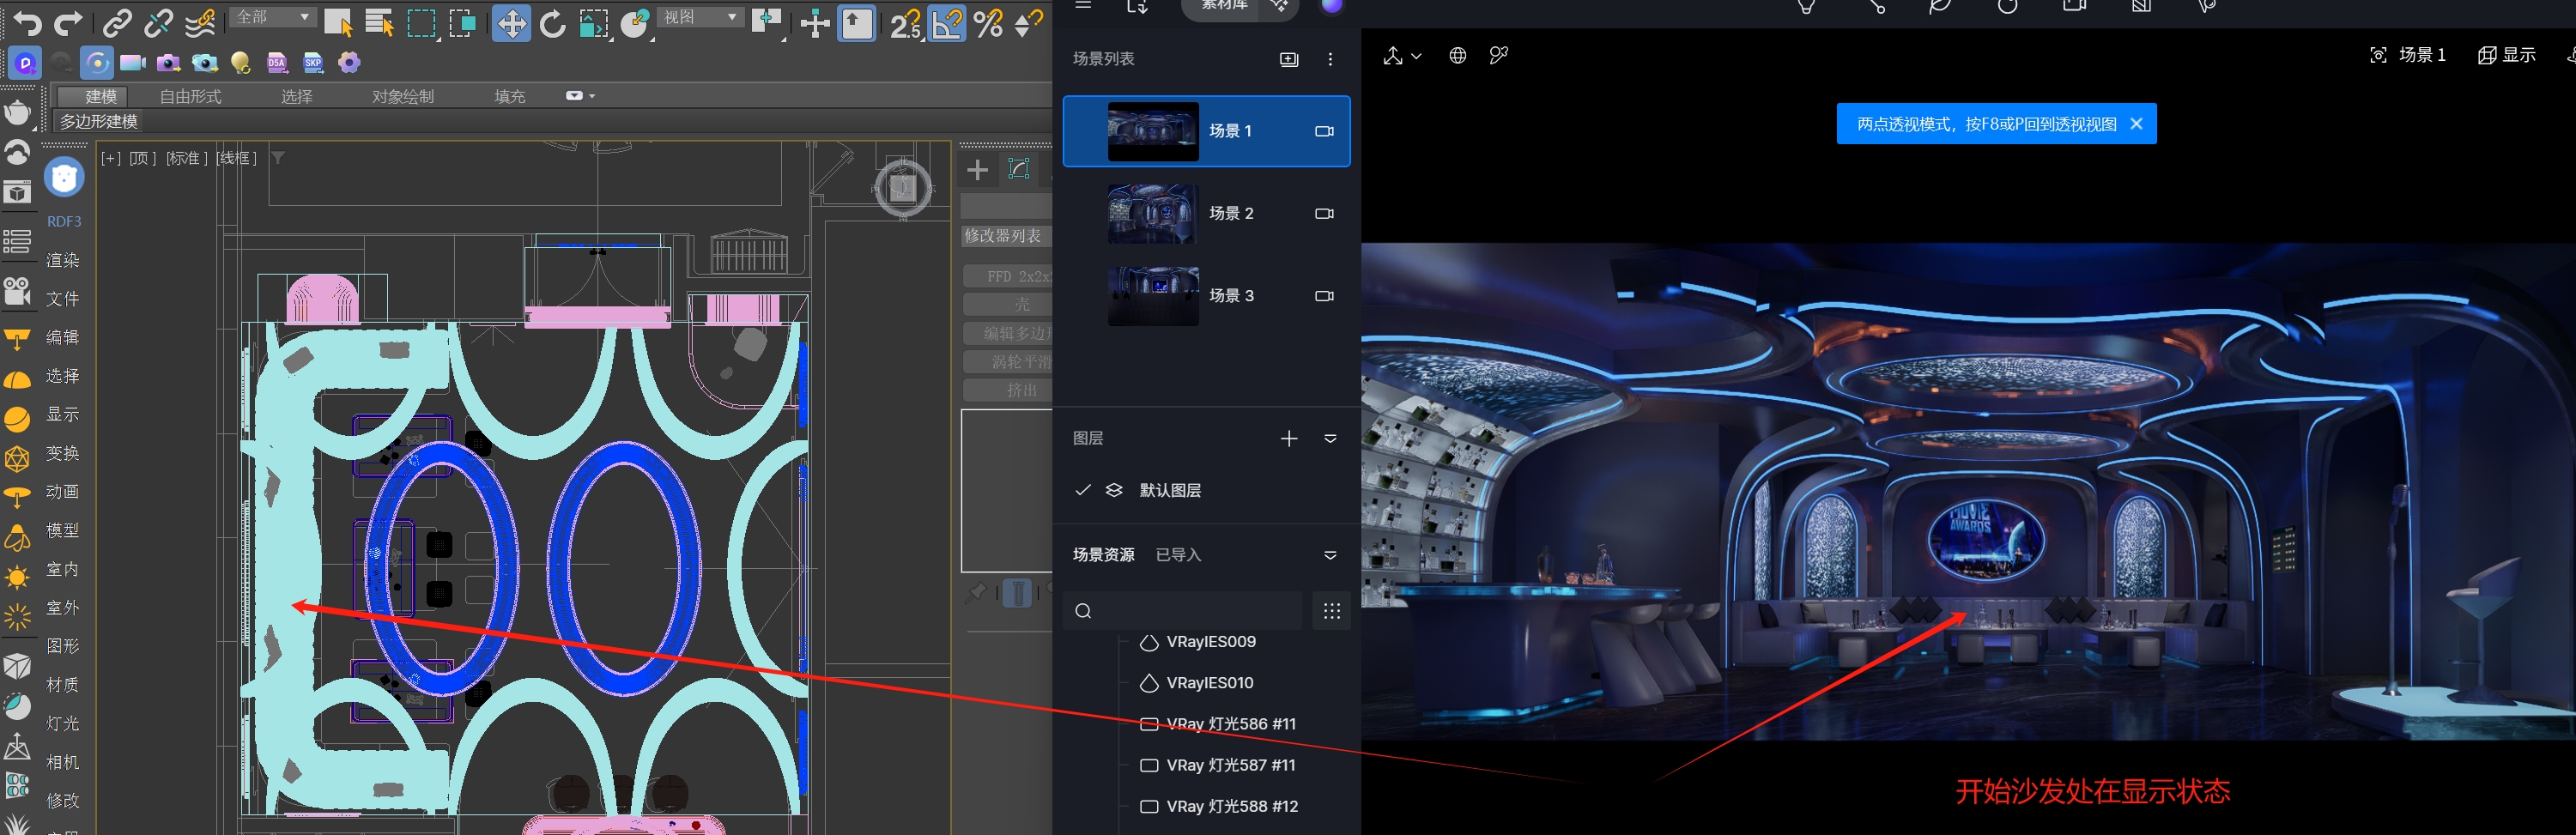Click the Redo arrow in the 3ds Max toolbar
The width and height of the screenshot is (2576, 835).
(68, 23)
